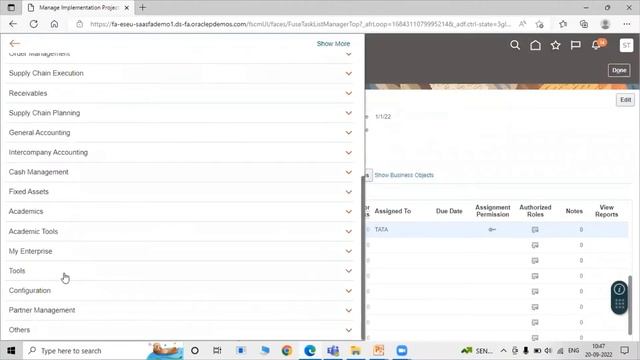
Task: Open Microsoft Edge taskbar icon
Action: [310, 351]
